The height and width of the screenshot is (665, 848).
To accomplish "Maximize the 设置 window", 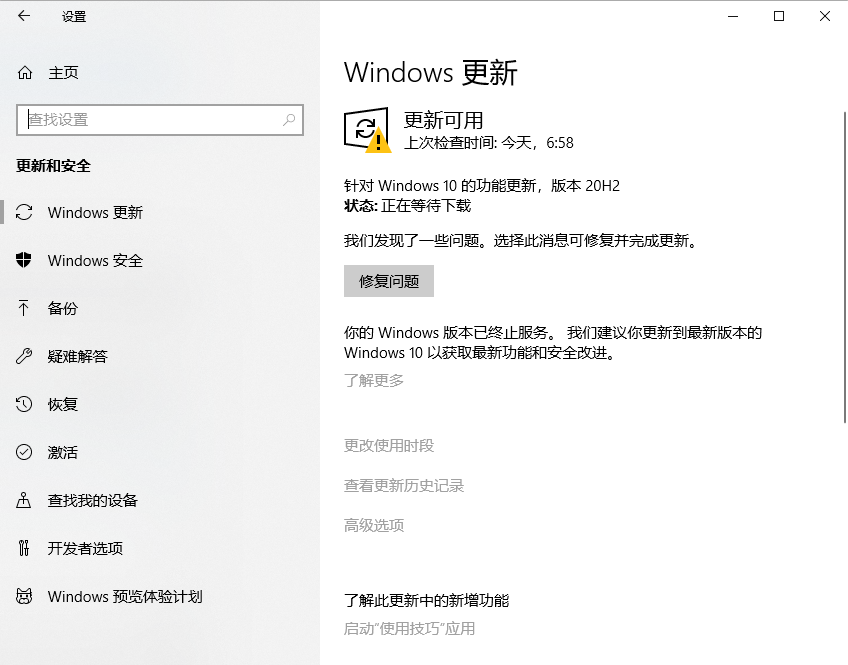I will tap(779, 16).
